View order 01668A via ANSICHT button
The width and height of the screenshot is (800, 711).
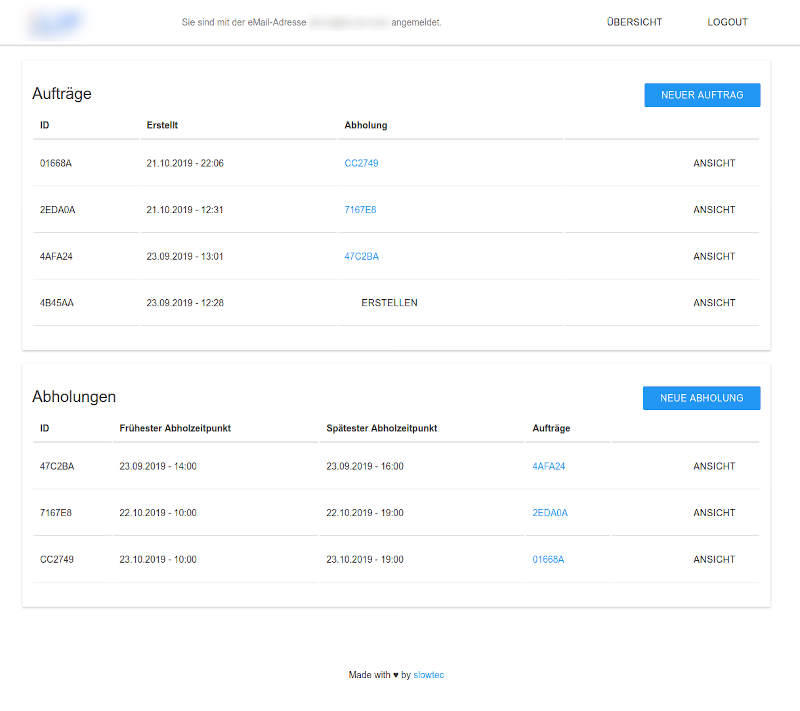(x=714, y=163)
